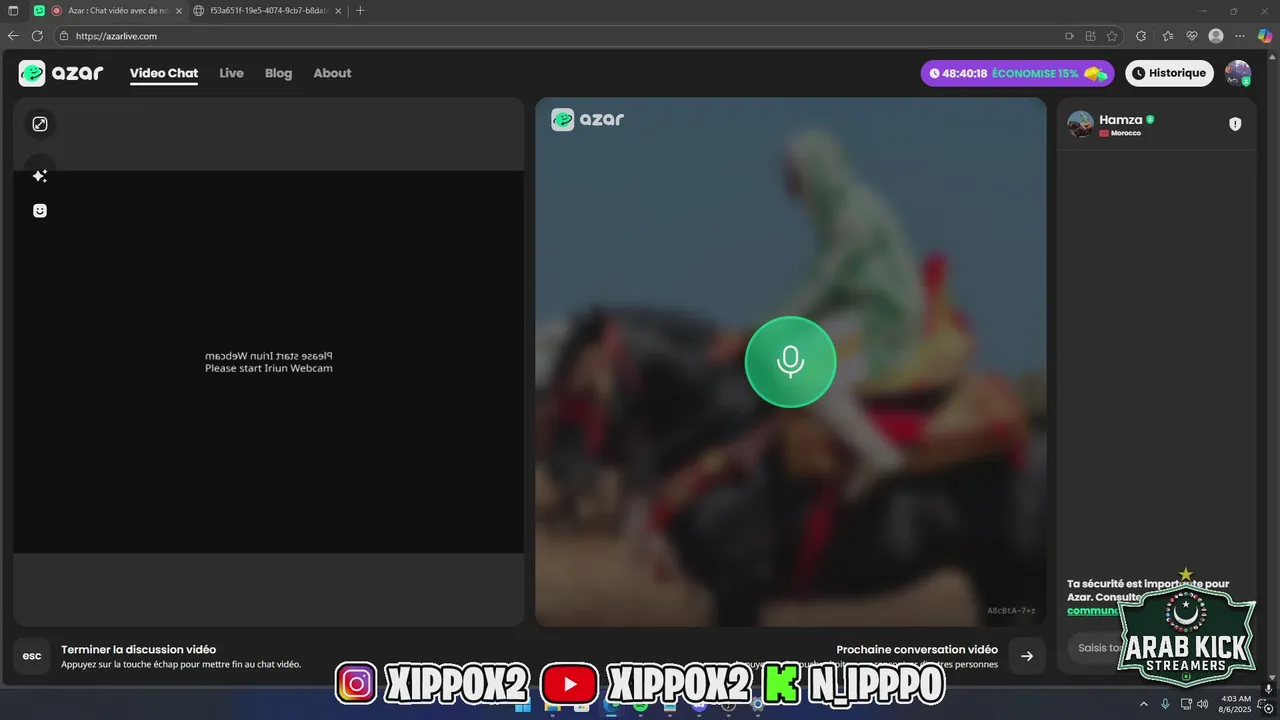Click the camera permission icon in address bar

pos(1069,36)
